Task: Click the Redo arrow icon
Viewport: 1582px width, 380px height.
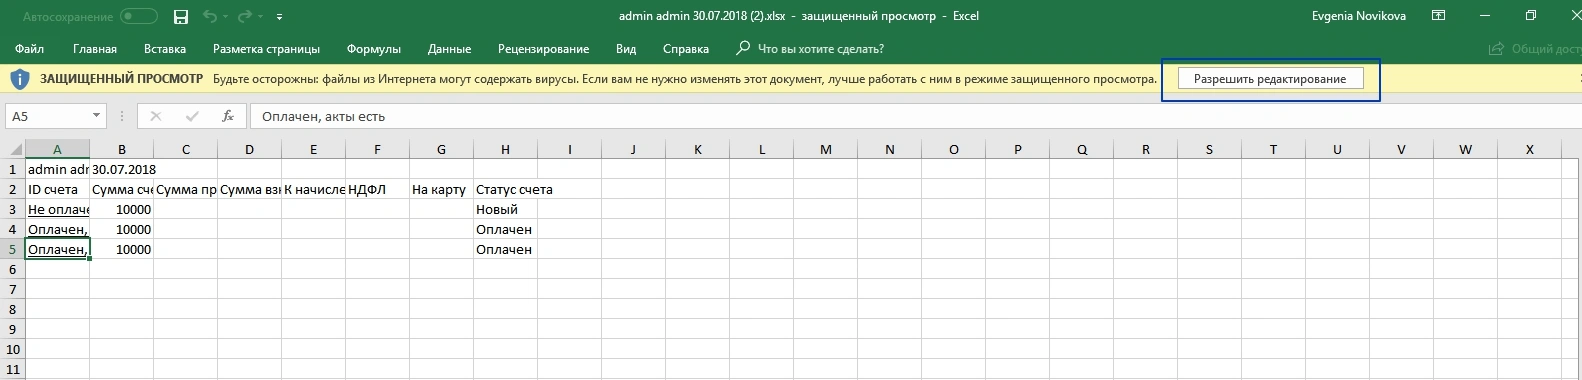Action: [x=245, y=16]
